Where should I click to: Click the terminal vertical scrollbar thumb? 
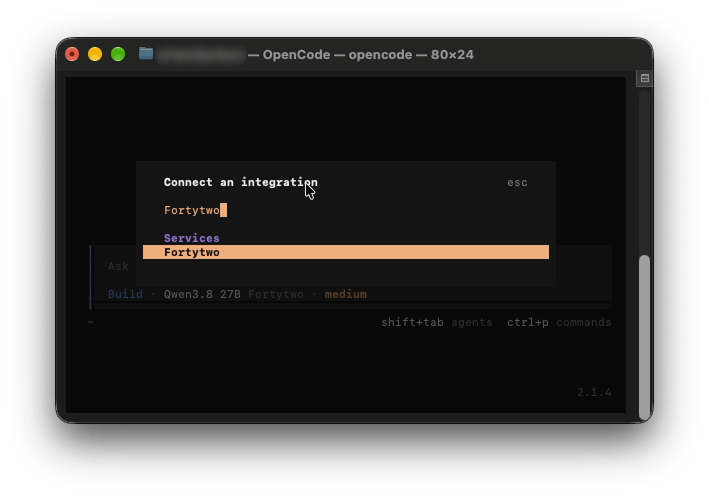coord(644,337)
